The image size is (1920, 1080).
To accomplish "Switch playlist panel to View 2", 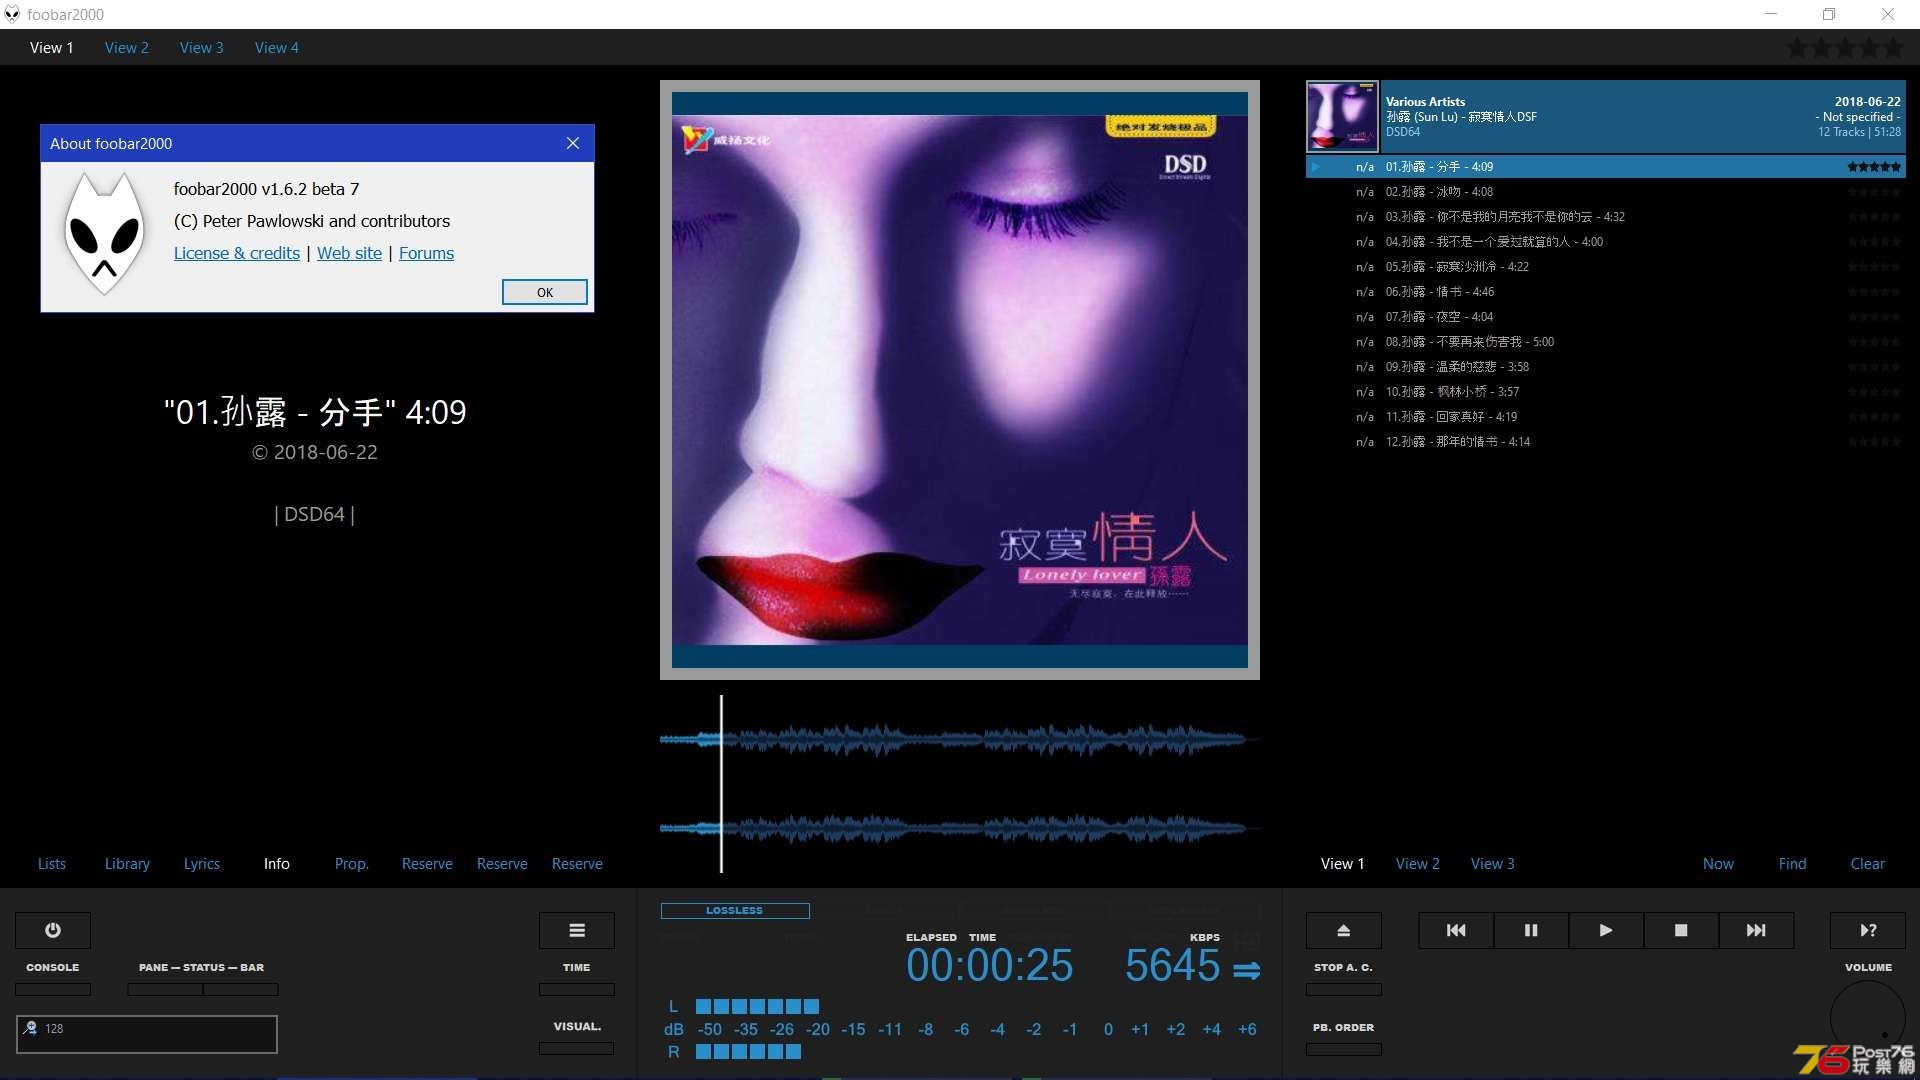I will [1418, 863].
